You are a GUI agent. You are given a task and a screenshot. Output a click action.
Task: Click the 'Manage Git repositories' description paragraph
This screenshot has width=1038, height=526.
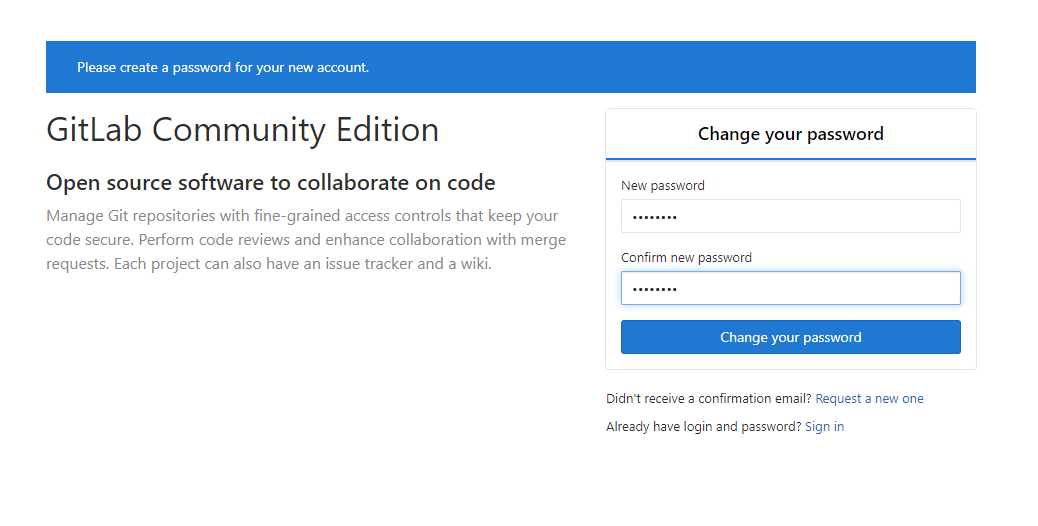(306, 240)
